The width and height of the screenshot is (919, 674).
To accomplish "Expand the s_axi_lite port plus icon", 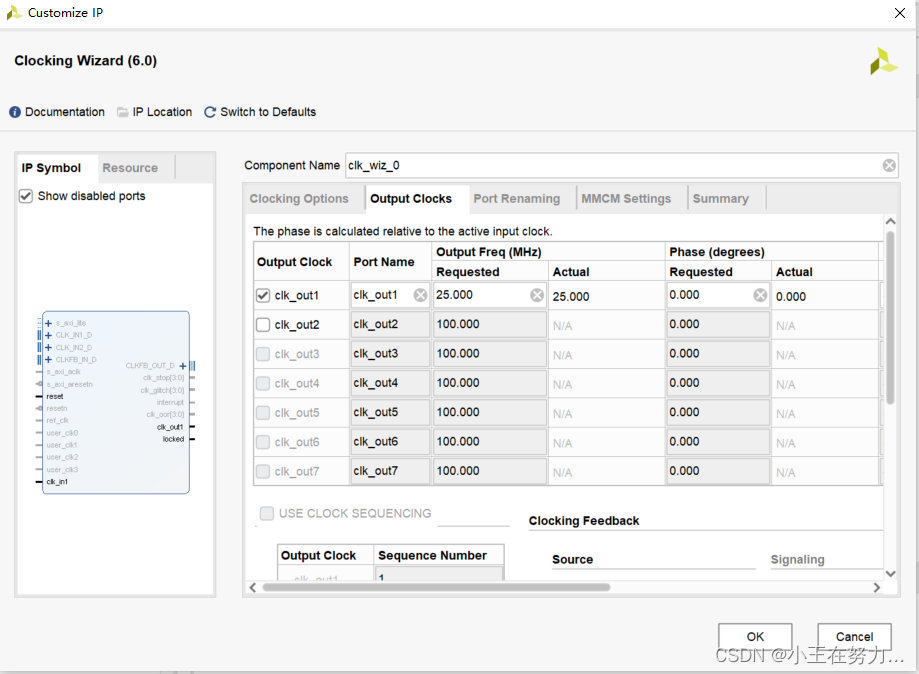I will pyautogui.click(x=49, y=323).
